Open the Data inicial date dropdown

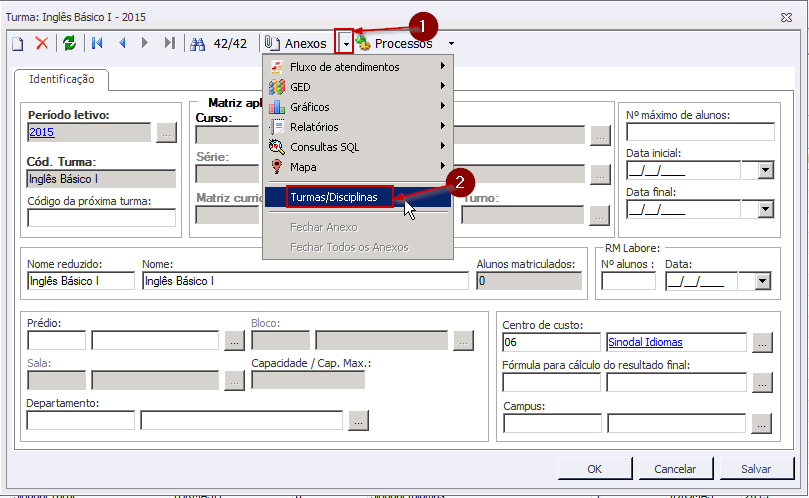tap(765, 170)
